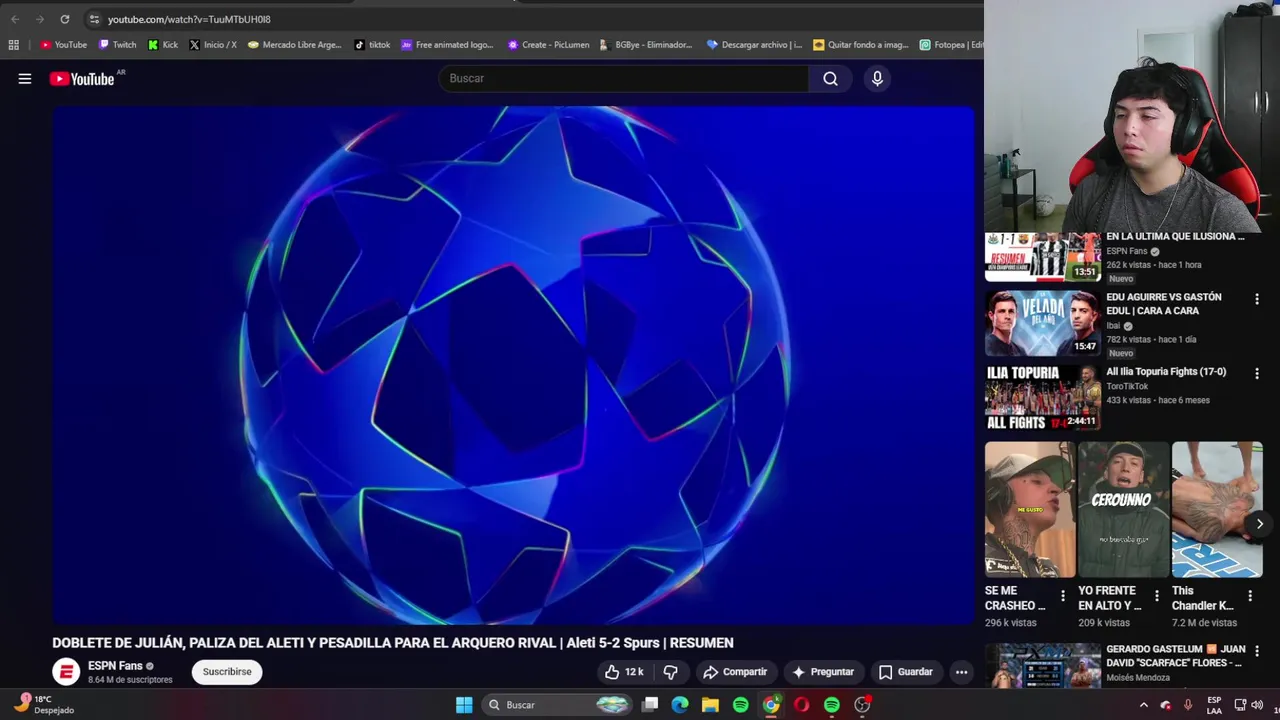Image resolution: width=1280 pixels, height=720 pixels.
Task: Open the Twitch bookmark
Action: [x=118, y=45]
